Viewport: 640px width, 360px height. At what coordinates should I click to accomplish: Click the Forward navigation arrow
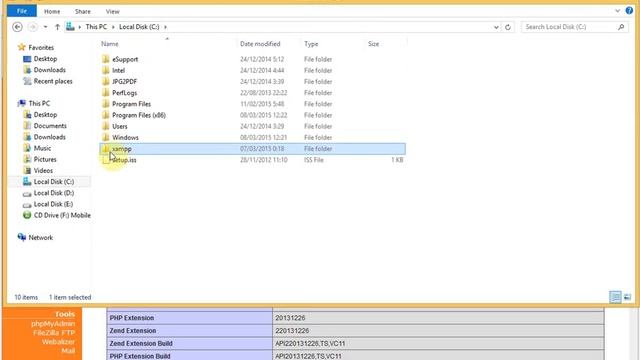coord(33,27)
